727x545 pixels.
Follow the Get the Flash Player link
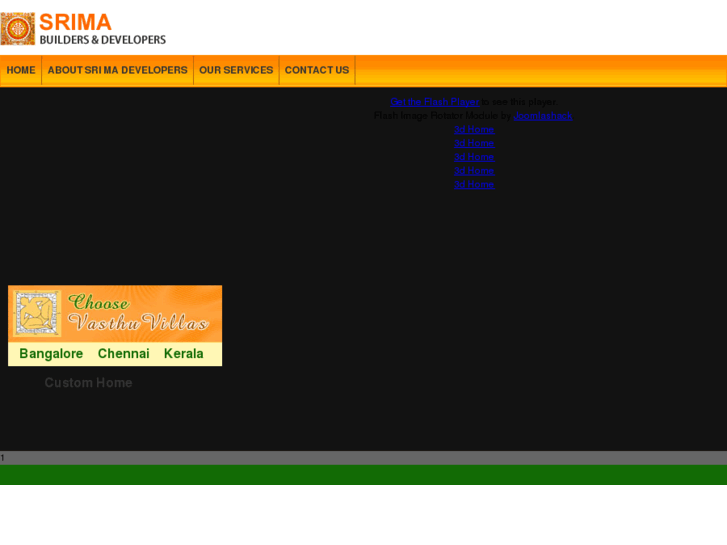[434, 102]
